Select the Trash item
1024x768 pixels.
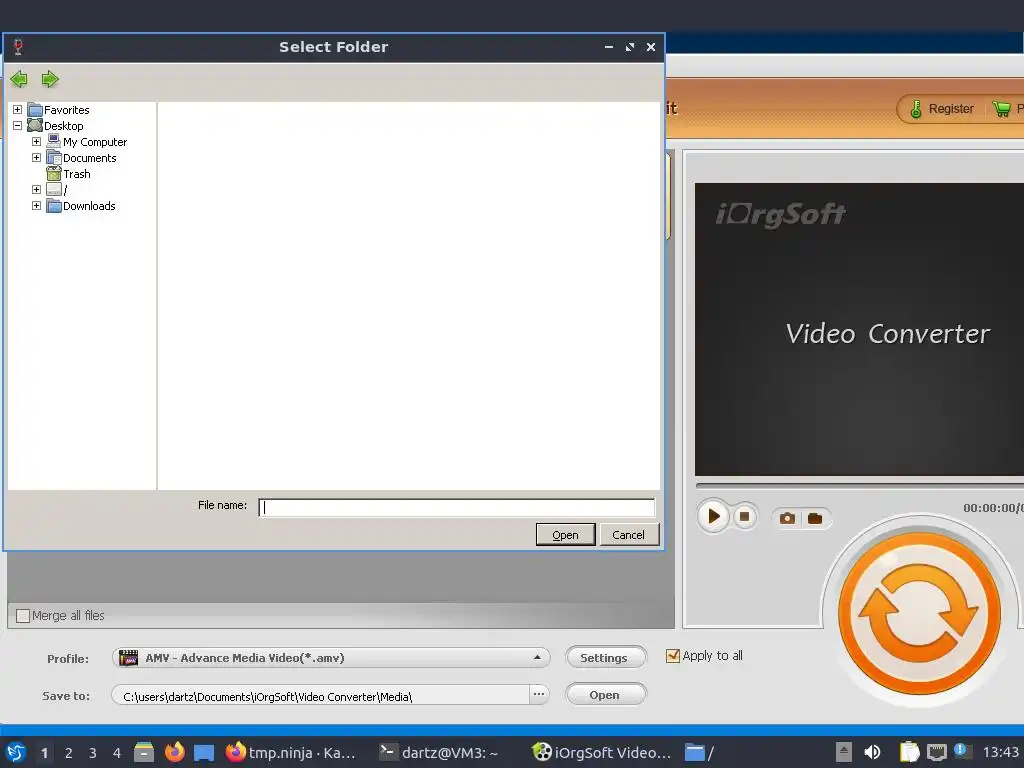pyautogui.click(x=76, y=174)
